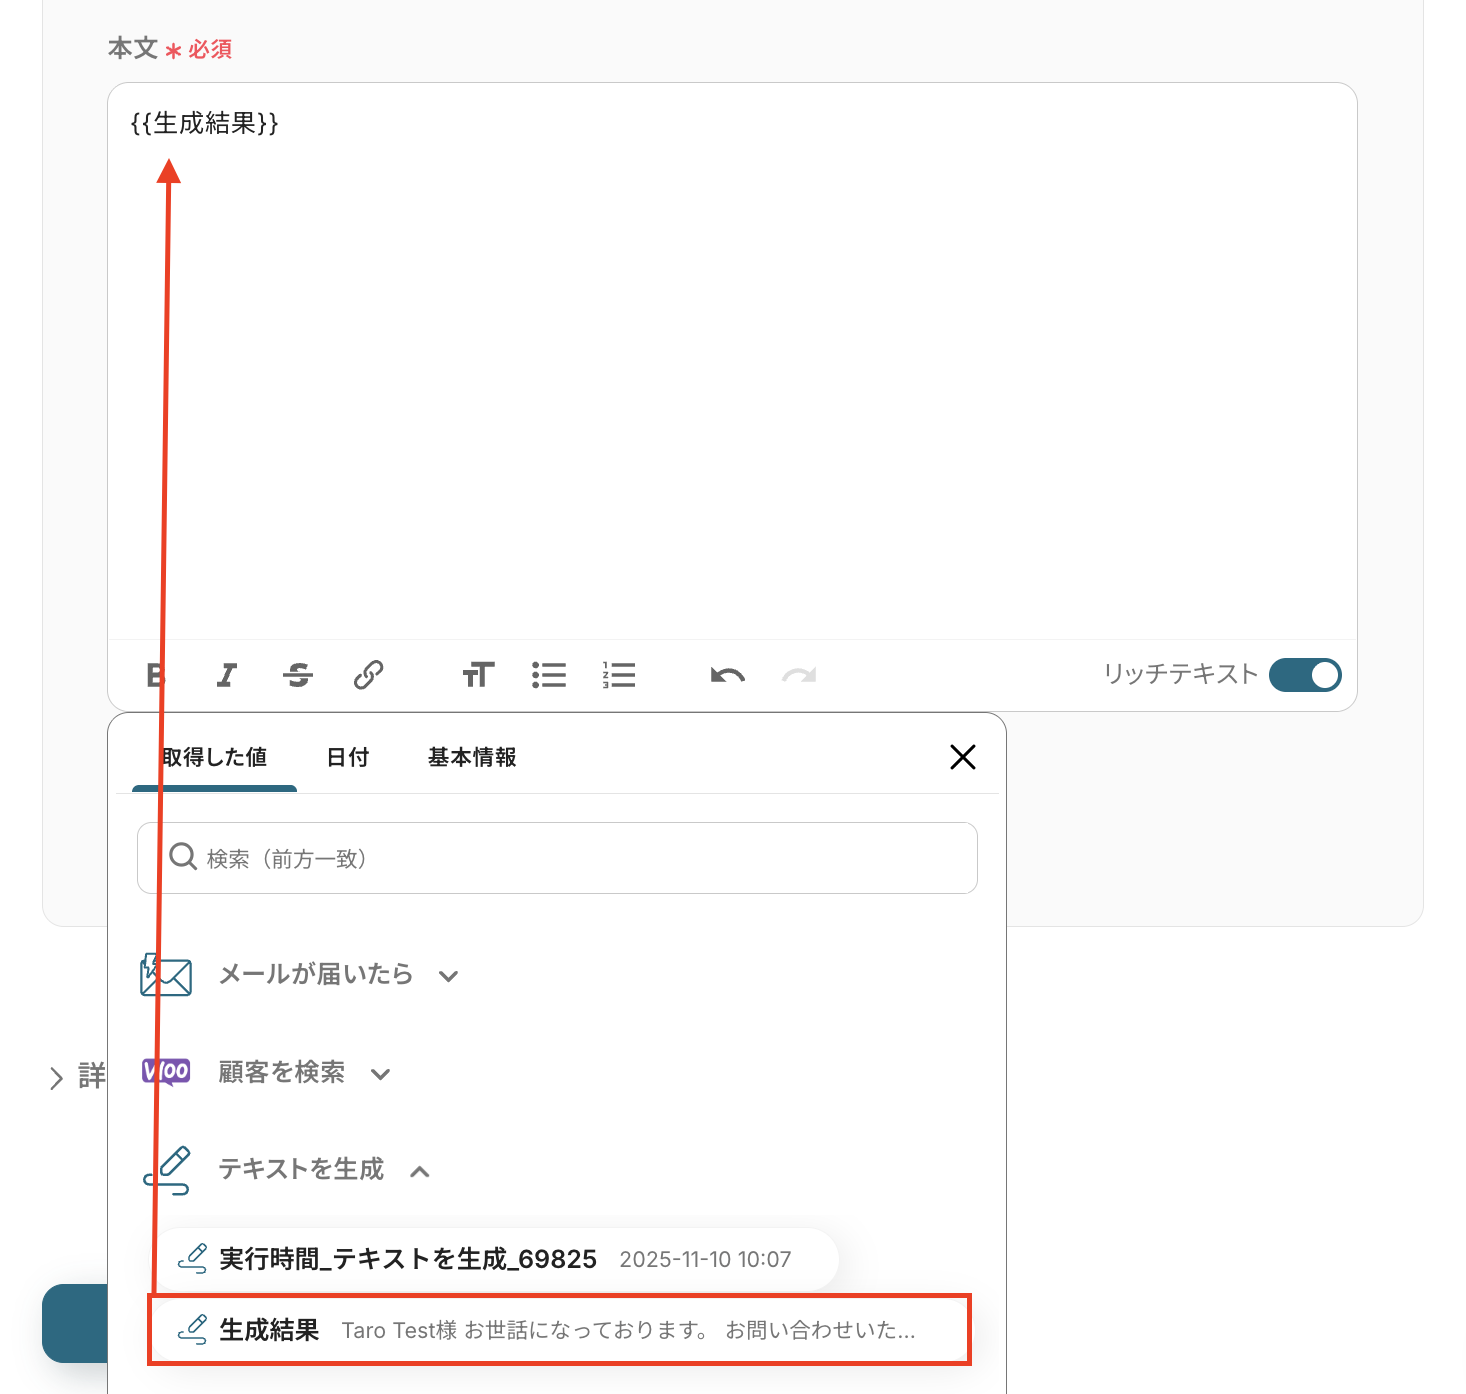
Task: Redo the last undone edit
Action: (x=799, y=675)
